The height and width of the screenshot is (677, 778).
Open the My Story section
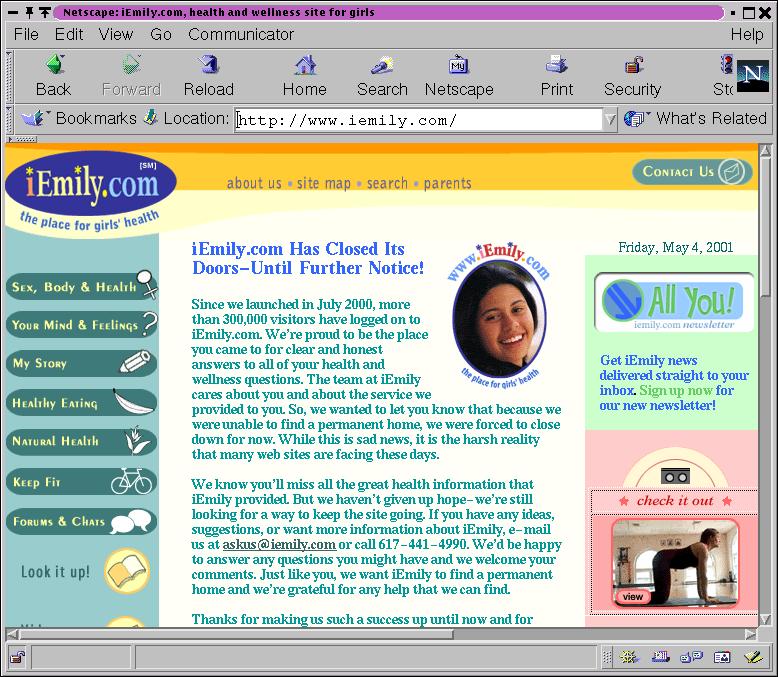pos(82,363)
